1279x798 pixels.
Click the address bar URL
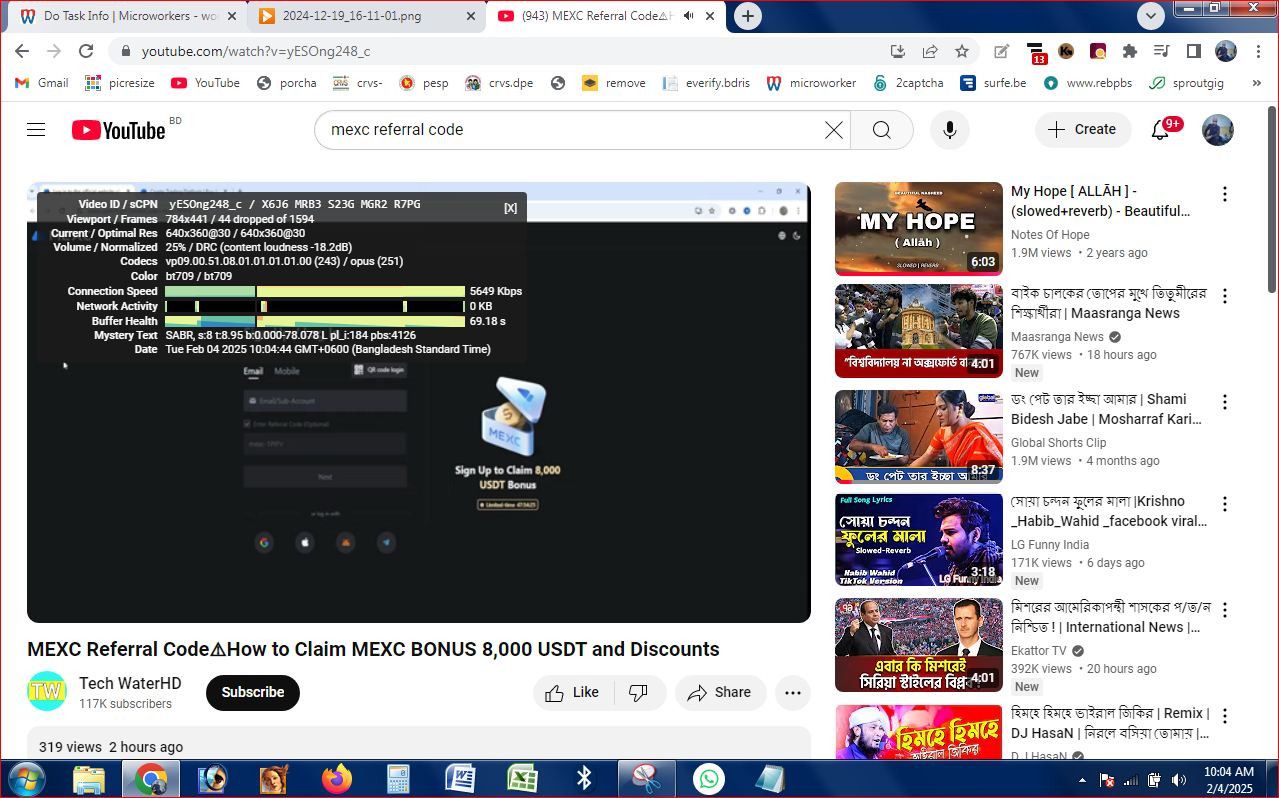coord(256,51)
